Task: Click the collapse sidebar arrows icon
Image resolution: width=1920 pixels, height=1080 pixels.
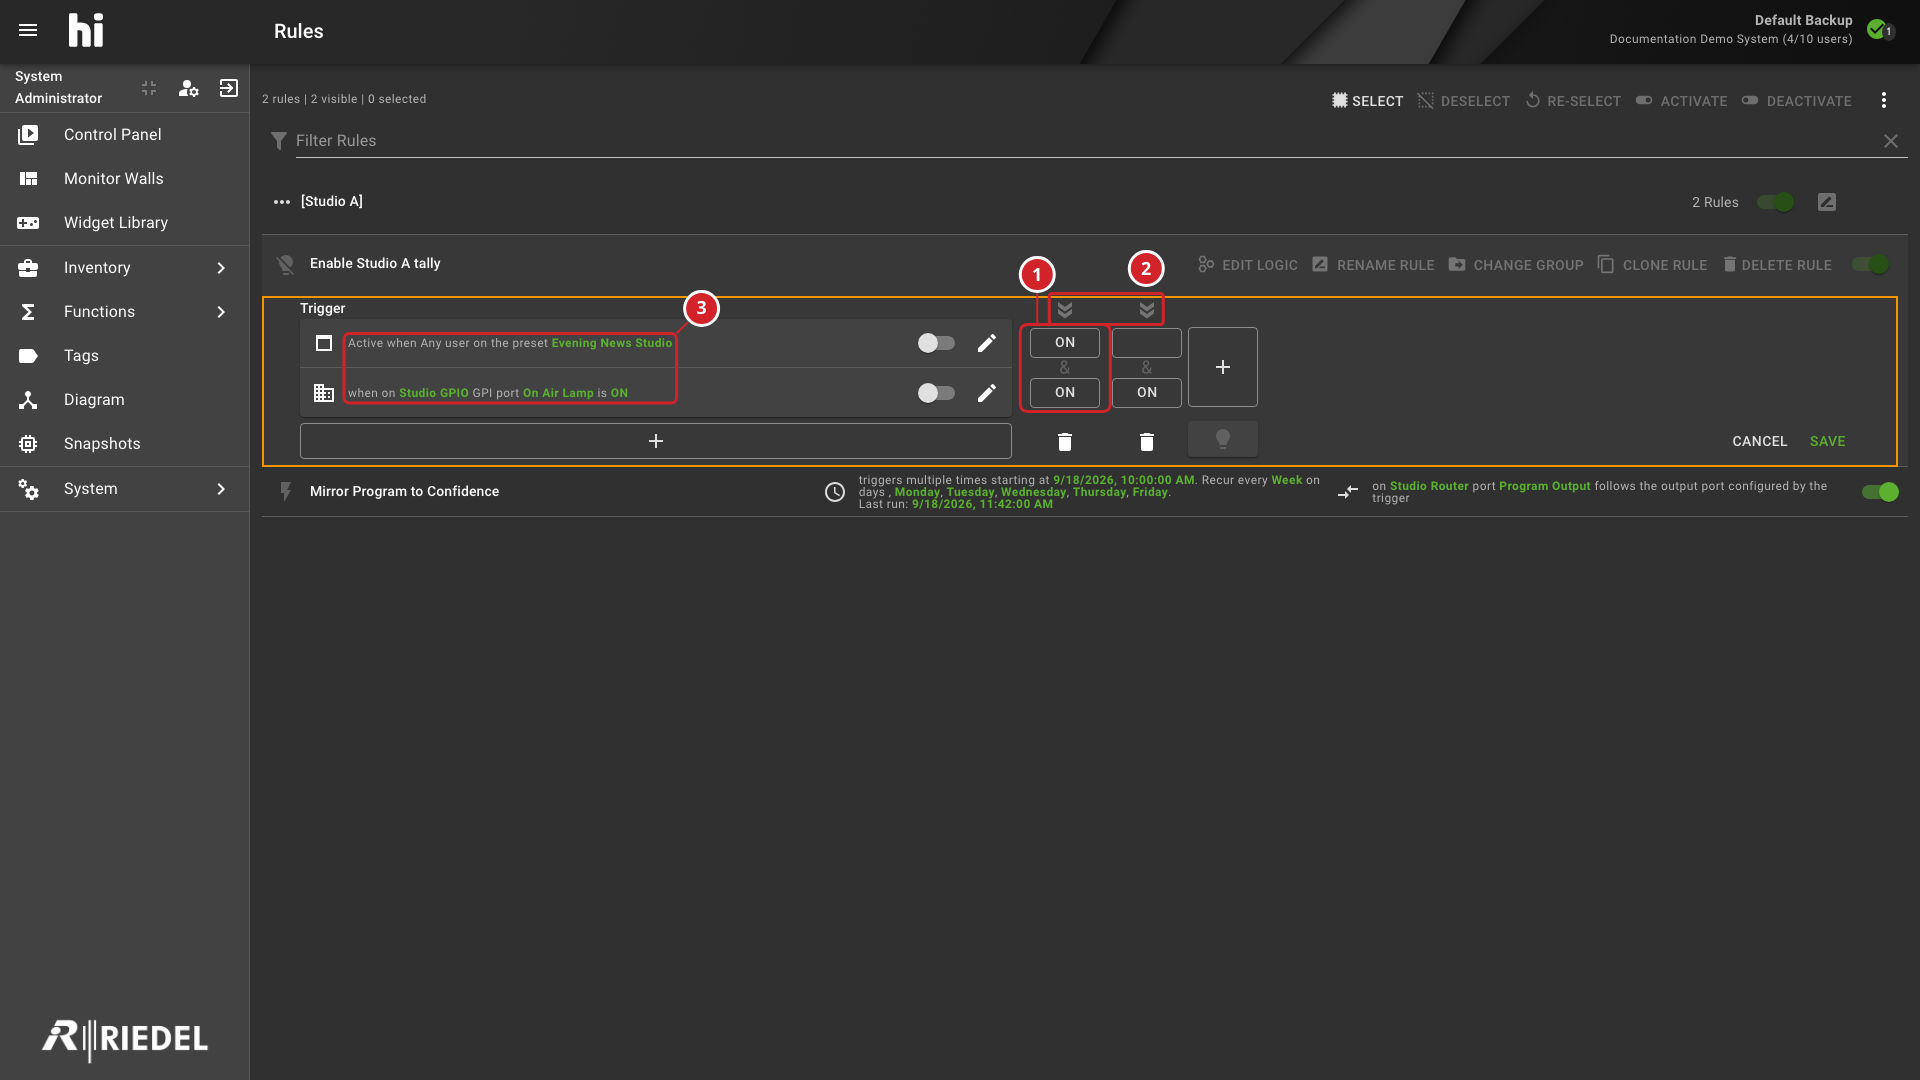Action: coord(149,88)
